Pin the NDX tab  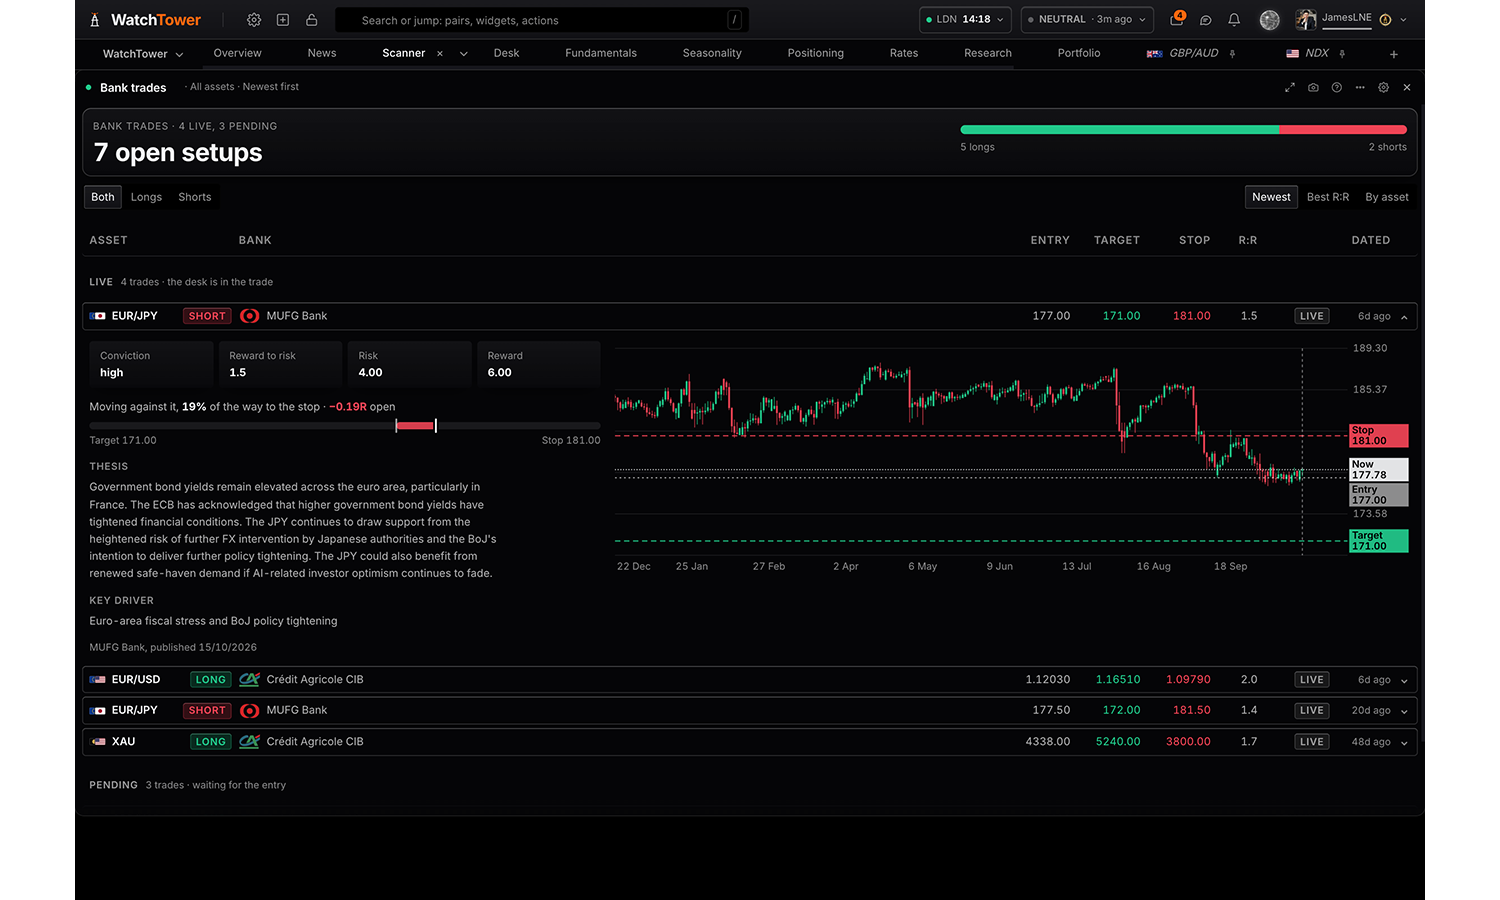click(1342, 54)
